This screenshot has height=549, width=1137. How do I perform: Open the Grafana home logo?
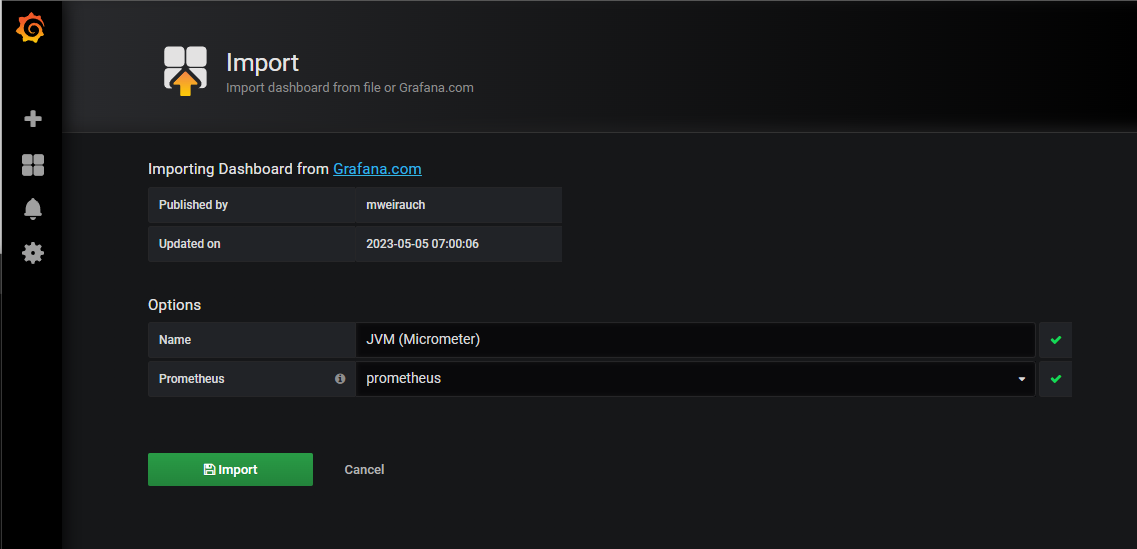tap(31, 29)
